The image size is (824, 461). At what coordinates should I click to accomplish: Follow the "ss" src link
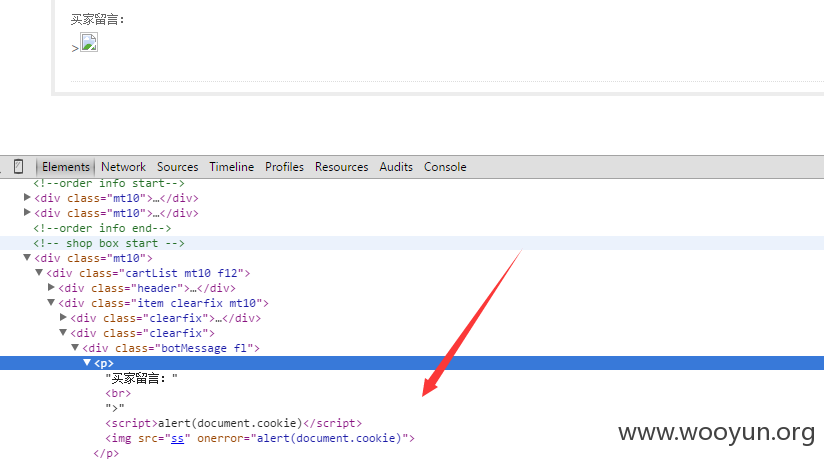pos(178,438)
